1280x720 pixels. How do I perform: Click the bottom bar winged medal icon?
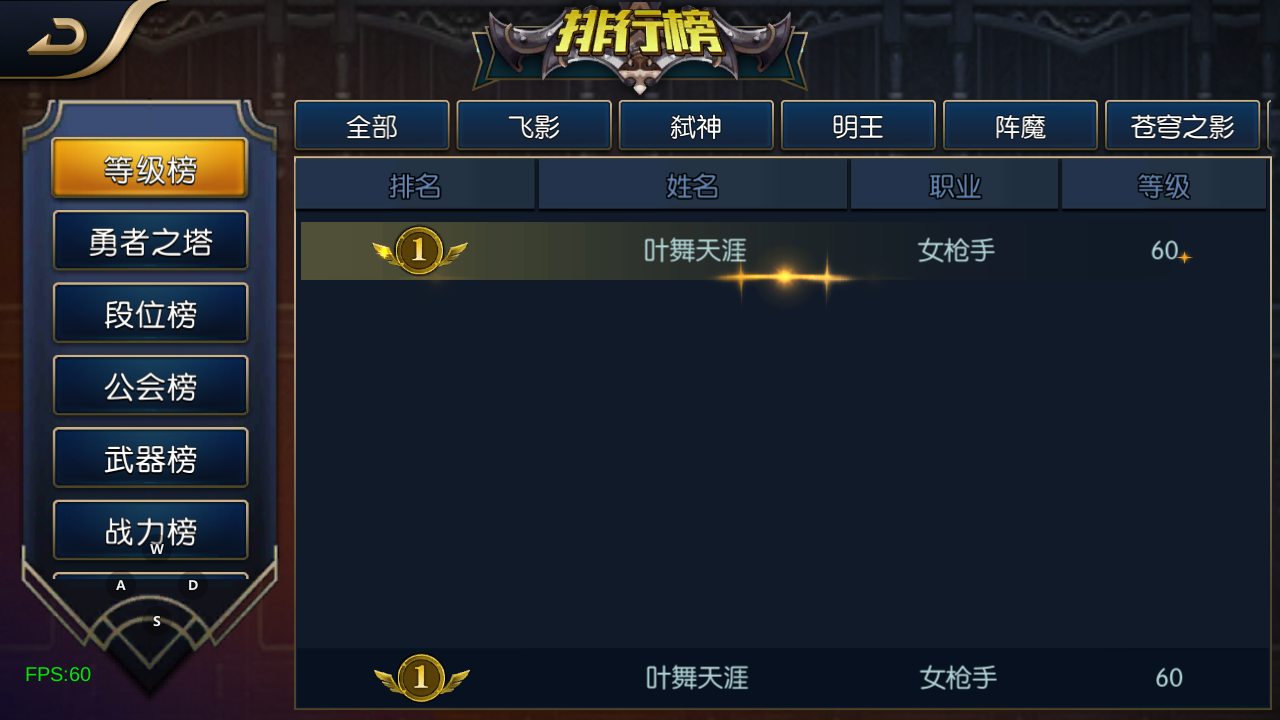[x=421, y=678]
